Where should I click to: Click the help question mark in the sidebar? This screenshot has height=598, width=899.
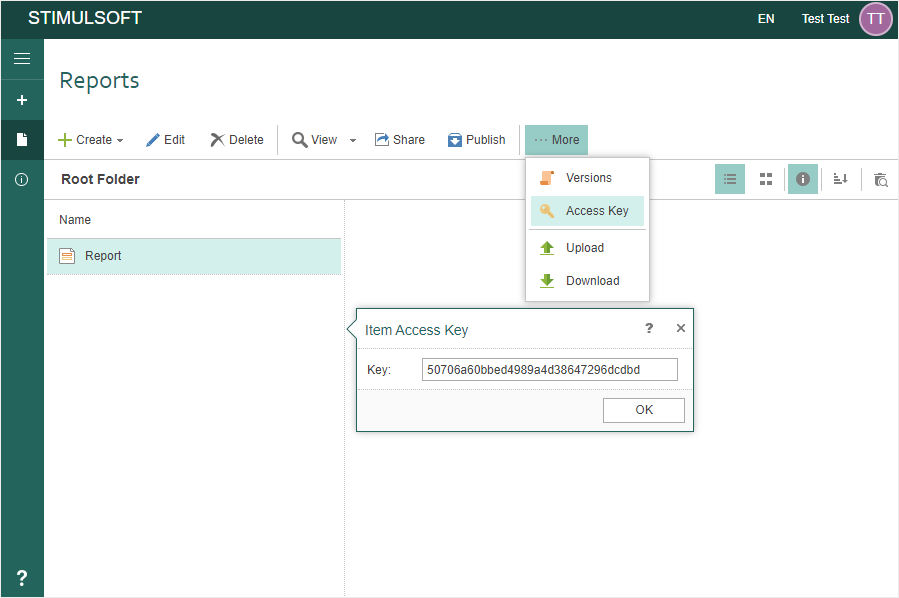pos(22,577)
